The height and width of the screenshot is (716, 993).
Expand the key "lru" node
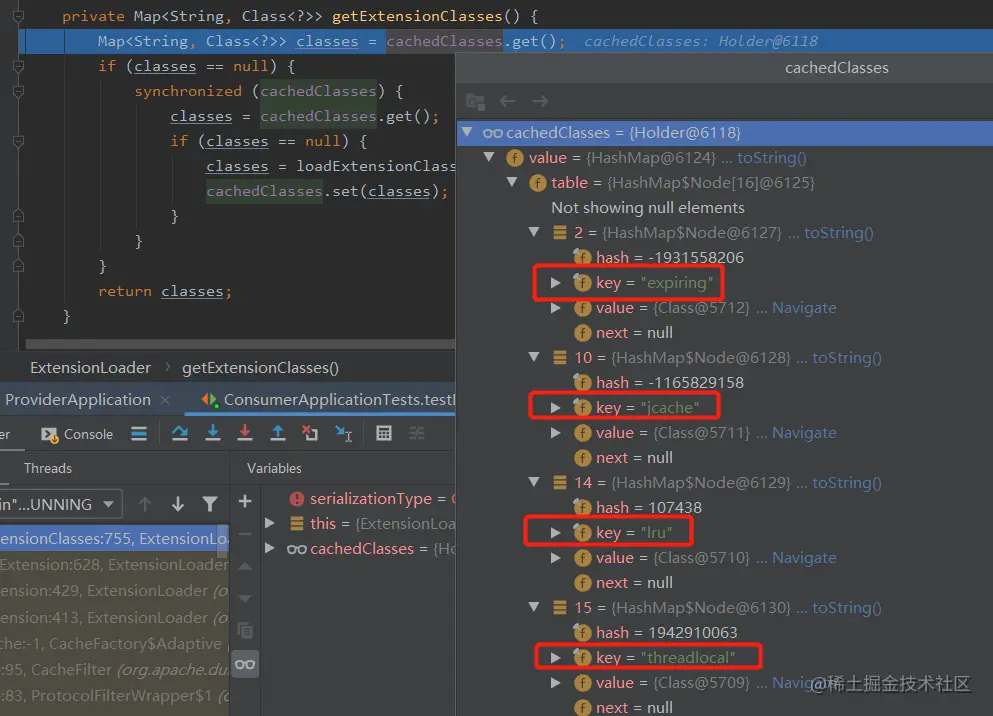coord(555,533)
